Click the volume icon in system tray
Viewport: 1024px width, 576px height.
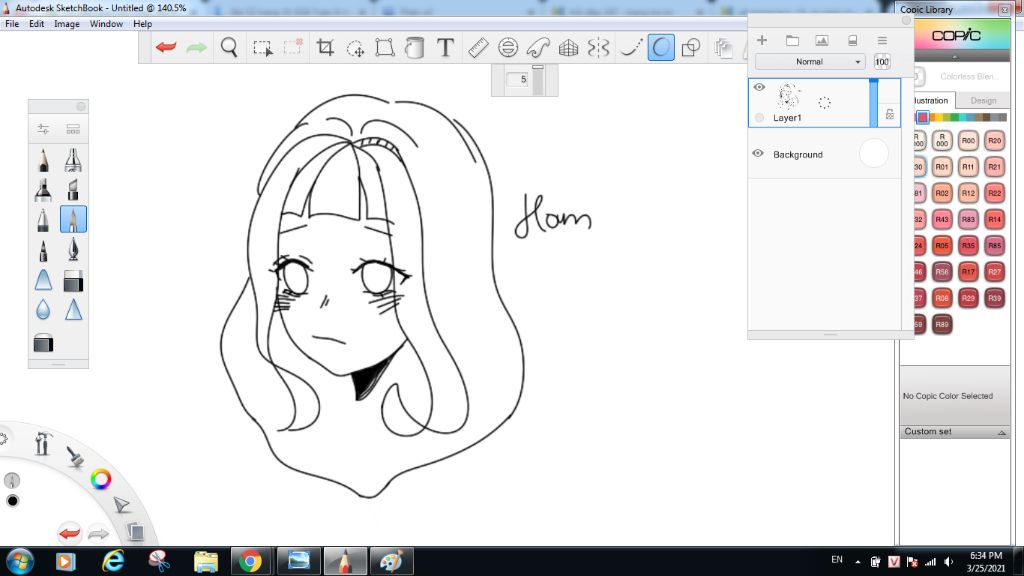[948, 562]
